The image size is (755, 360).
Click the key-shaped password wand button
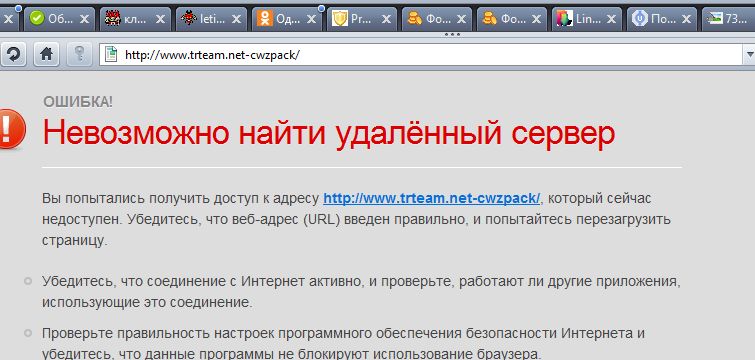click(79, 54)
